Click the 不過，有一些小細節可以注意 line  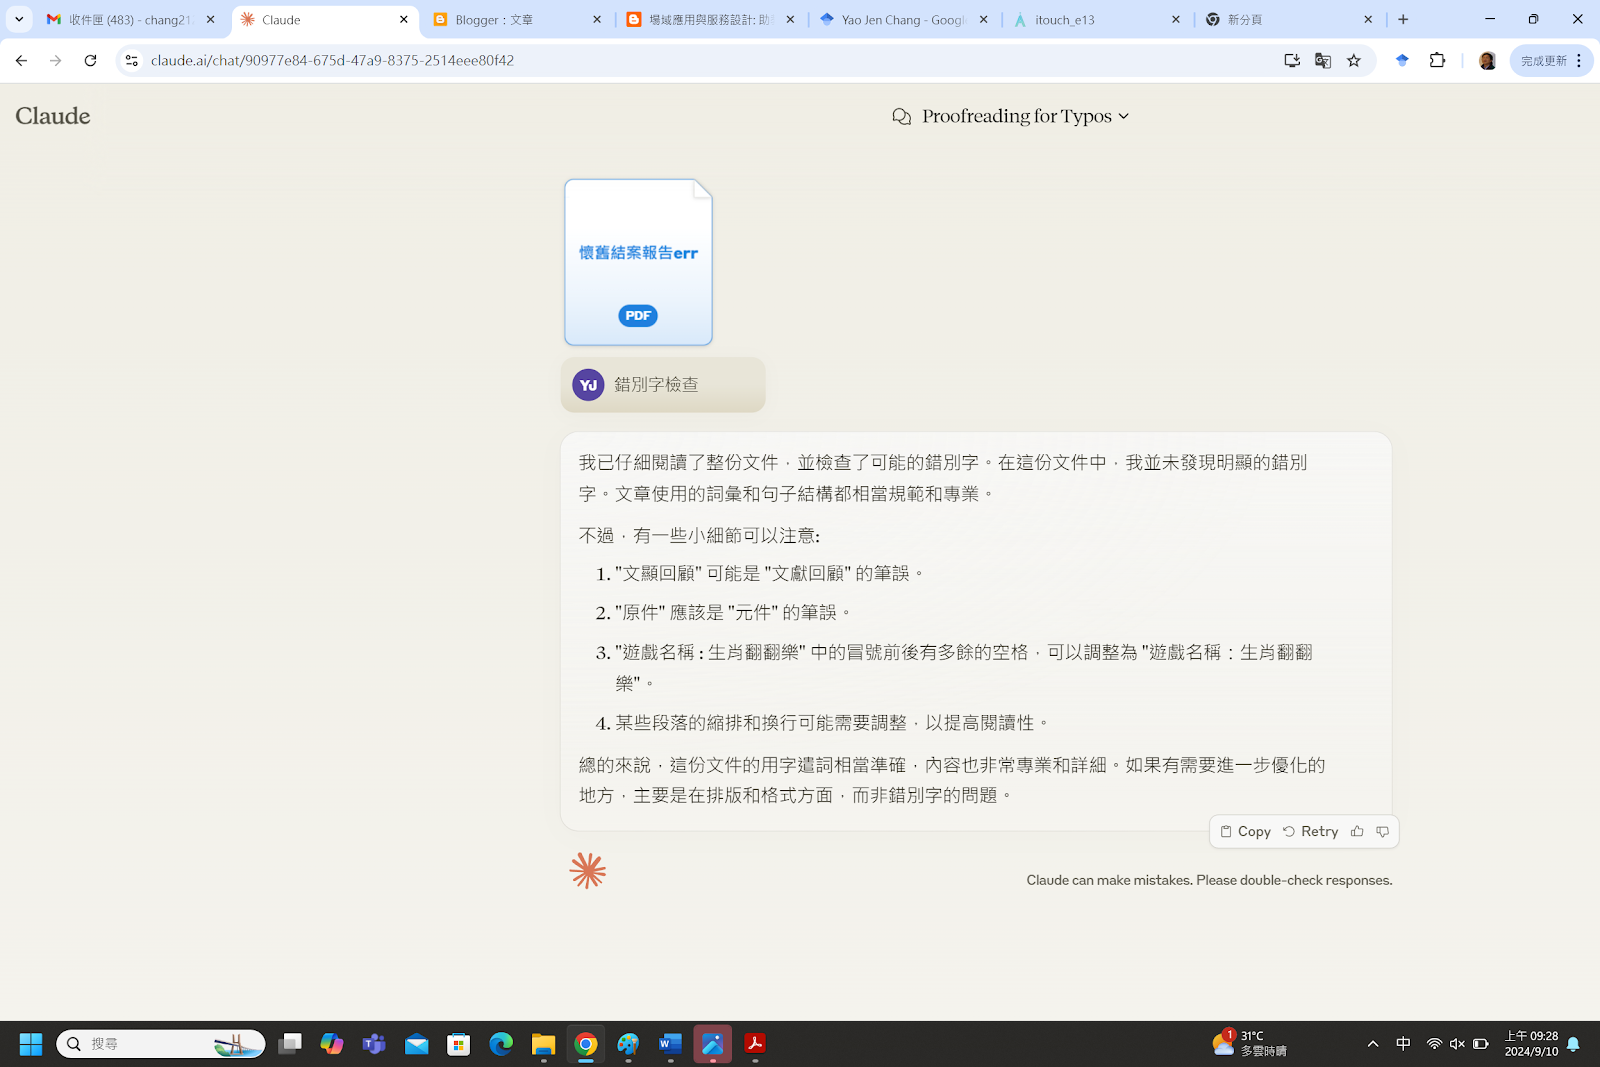coord(699,536)
